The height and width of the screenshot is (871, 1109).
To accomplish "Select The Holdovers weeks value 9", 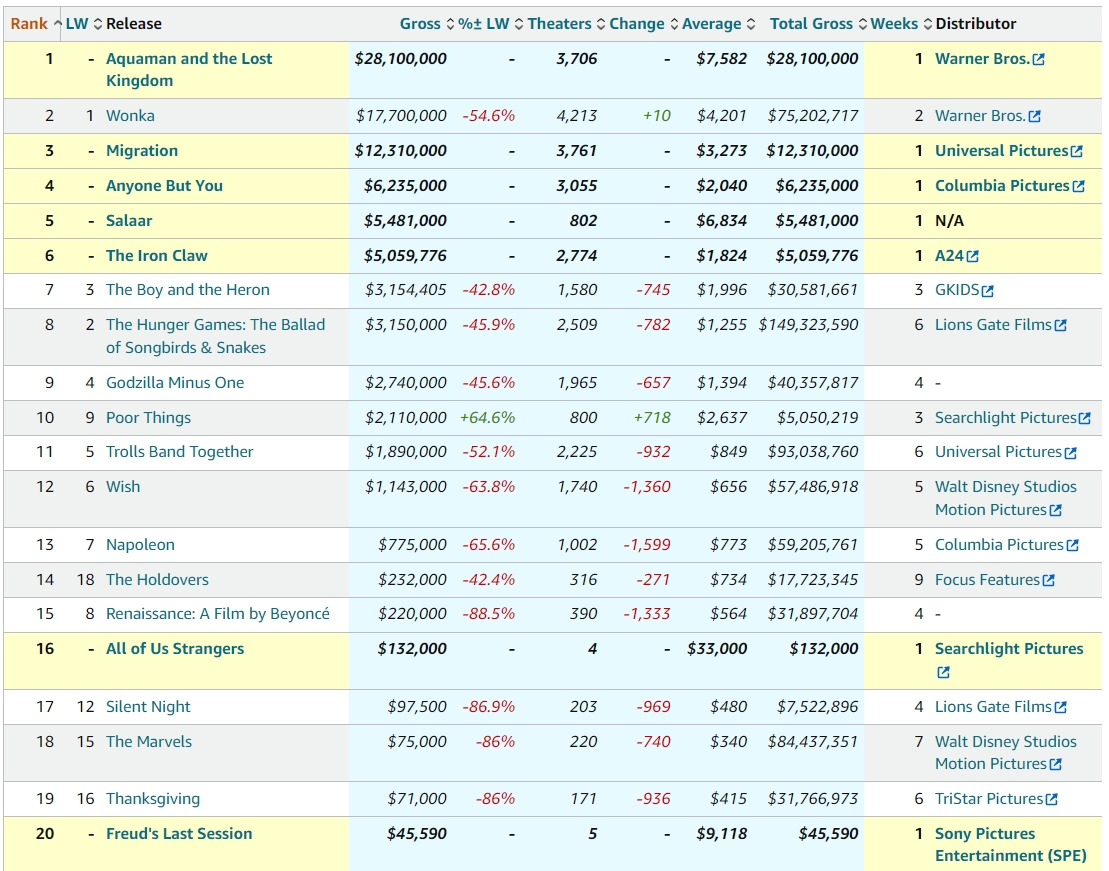I will point(919,580).
